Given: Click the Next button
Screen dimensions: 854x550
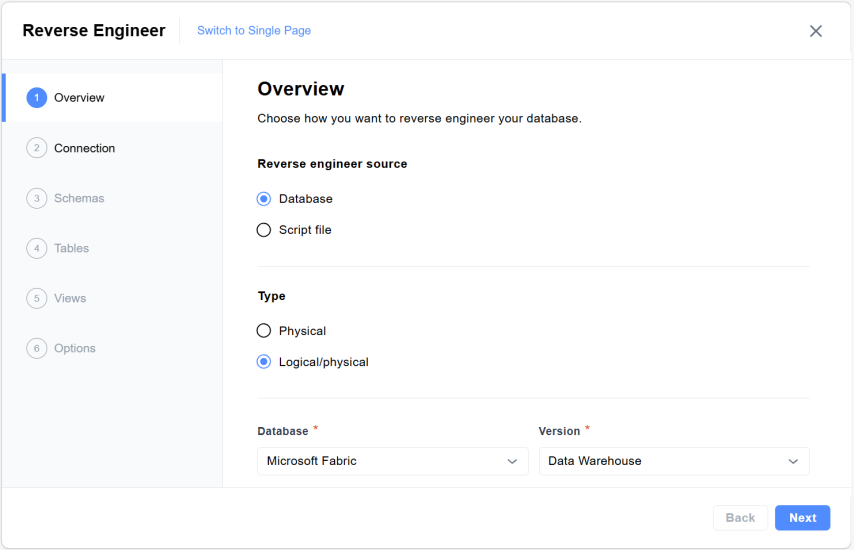Looking at the screenshot, I should [802, 518].
